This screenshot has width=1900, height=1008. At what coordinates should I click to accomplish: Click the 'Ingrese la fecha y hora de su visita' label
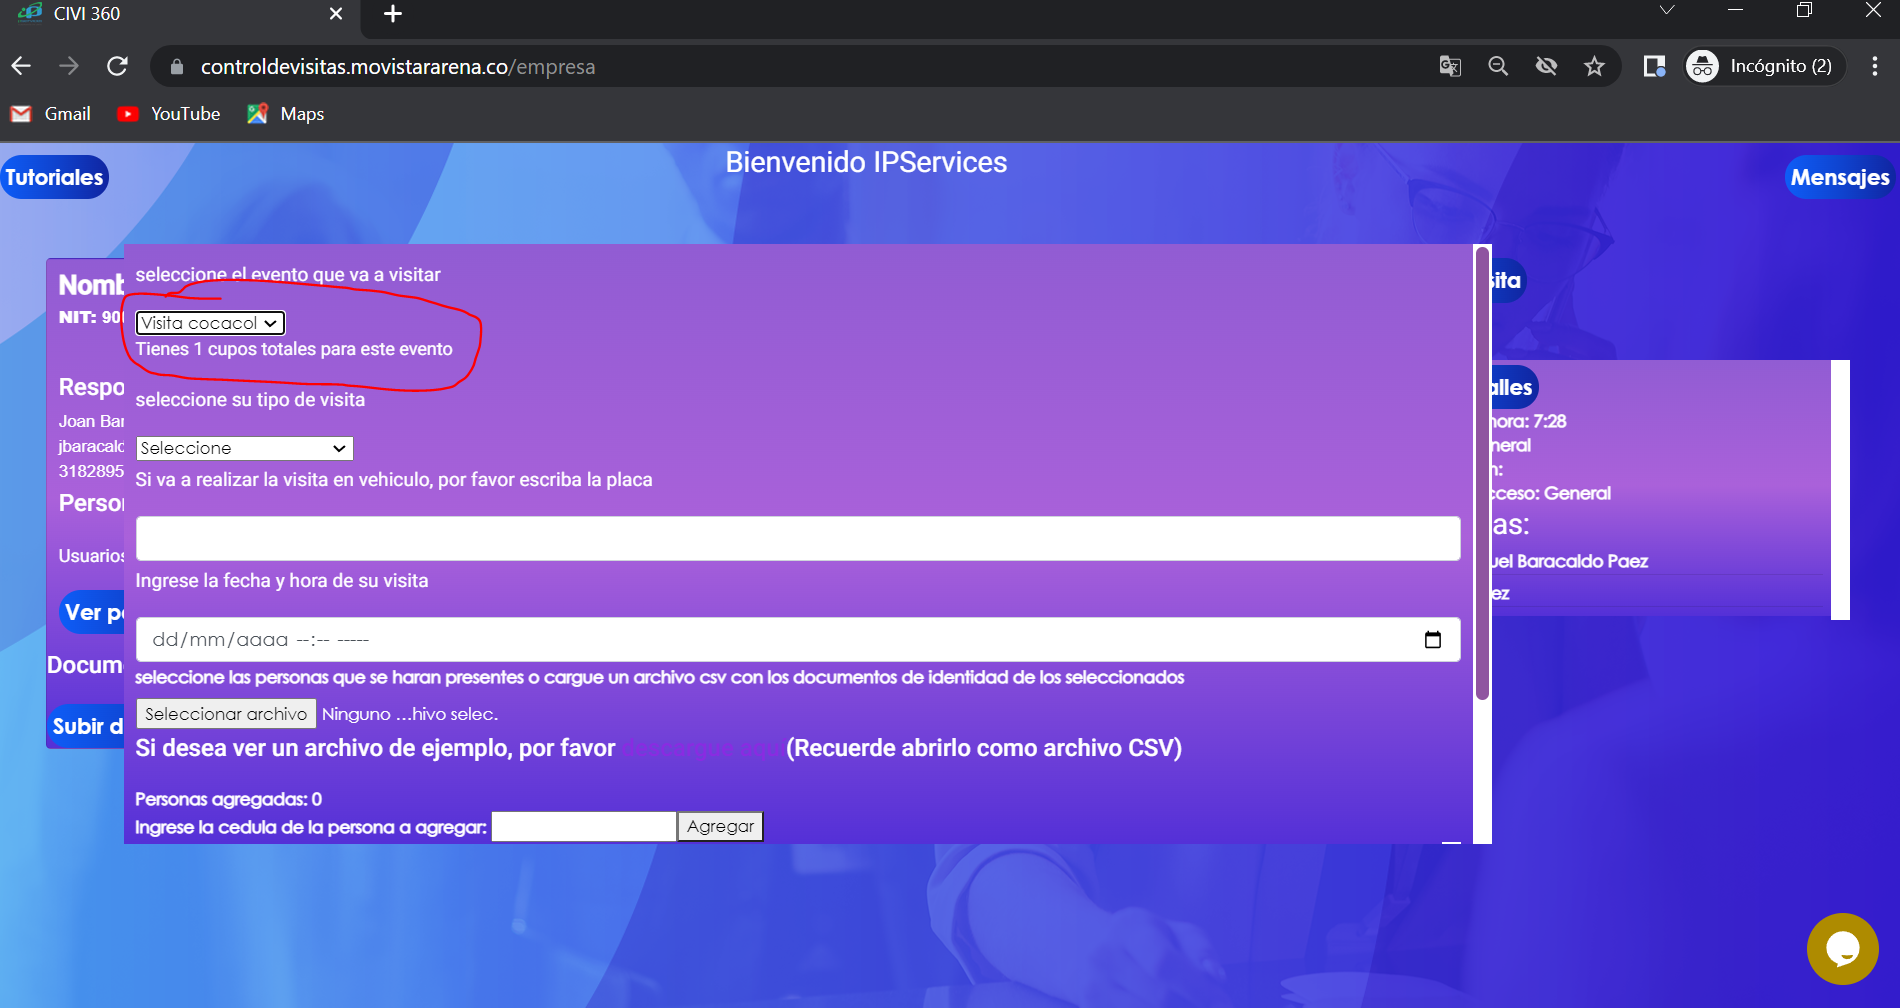(x=282, y=580)
